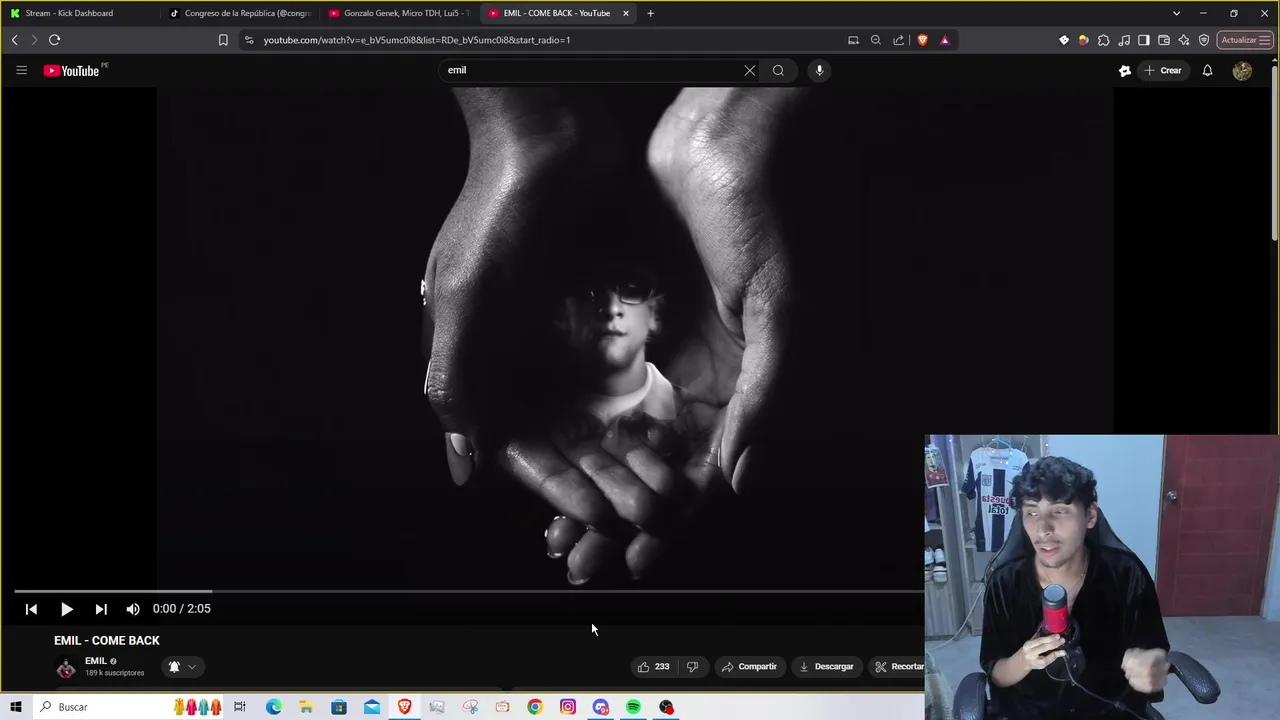The height and width of the screenshot is (720, 1280).
Task: Open Brave Shields lion icon
Action: [x=922, y=40]
